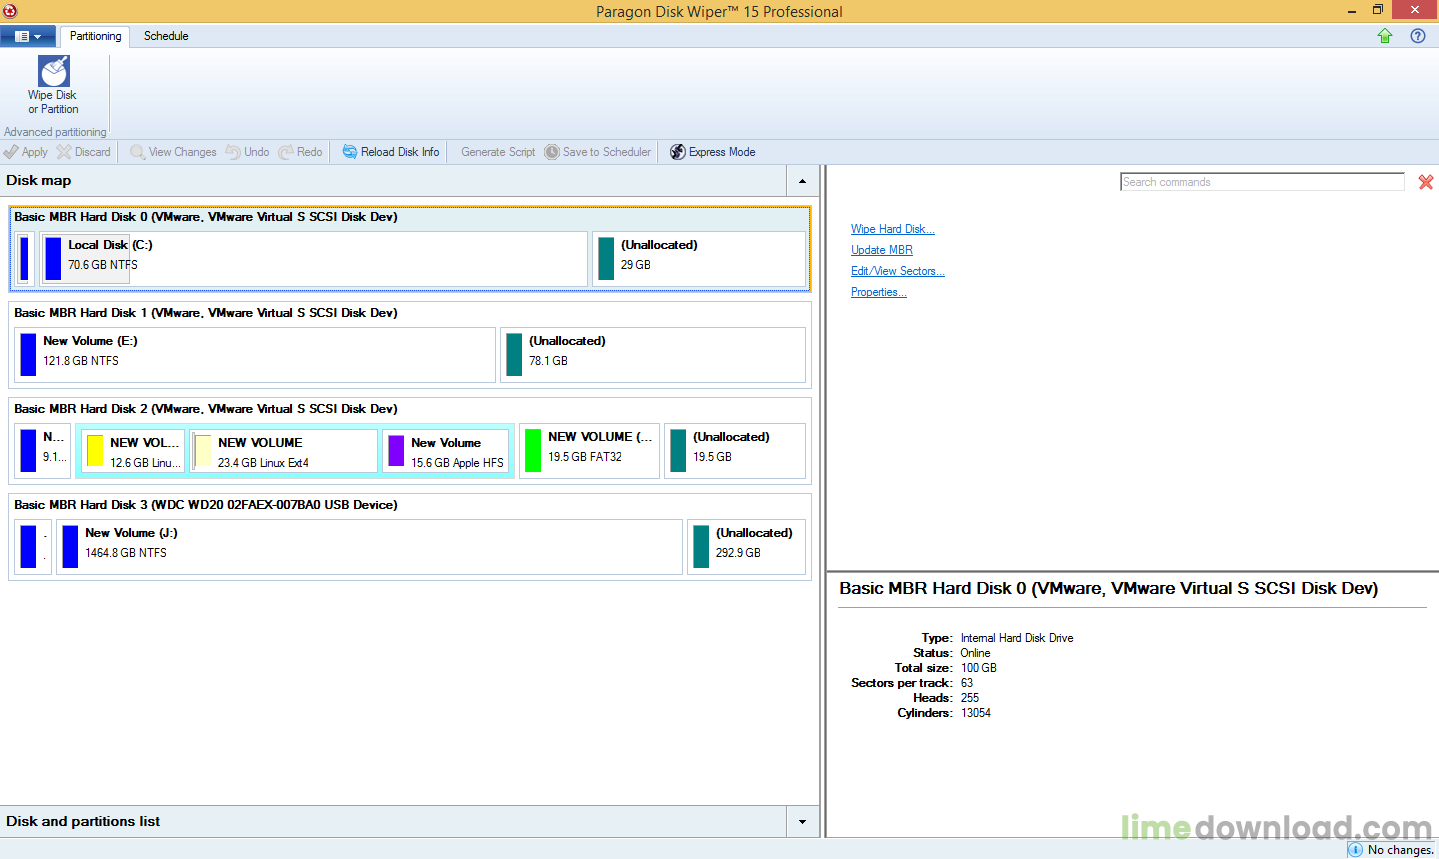
Task: Expand the Disk and partitions list
Action: [802, 822]
